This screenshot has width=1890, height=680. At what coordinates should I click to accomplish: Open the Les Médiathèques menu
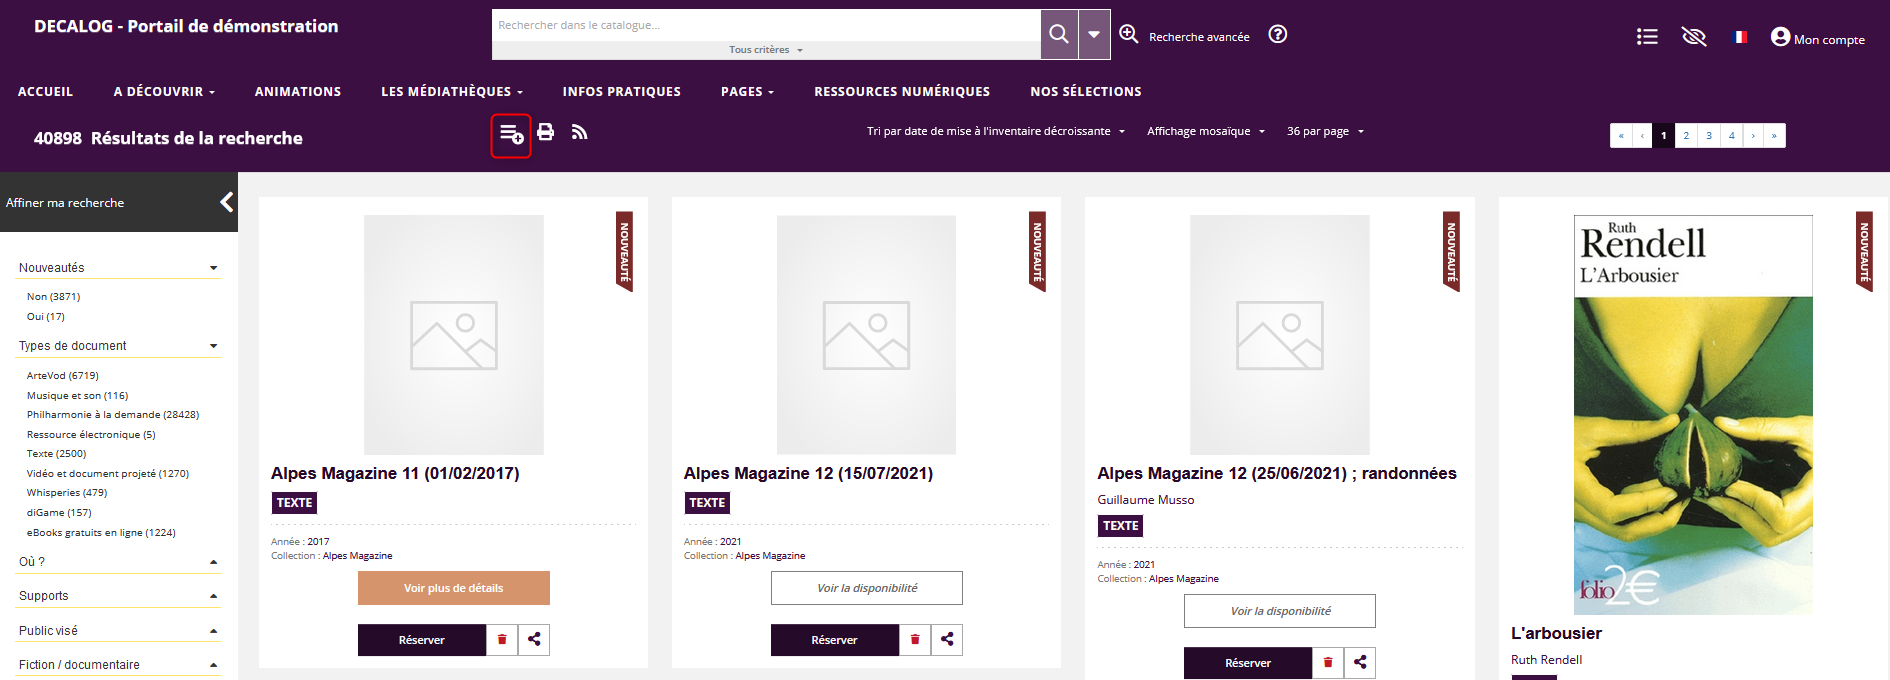point(451,91)
